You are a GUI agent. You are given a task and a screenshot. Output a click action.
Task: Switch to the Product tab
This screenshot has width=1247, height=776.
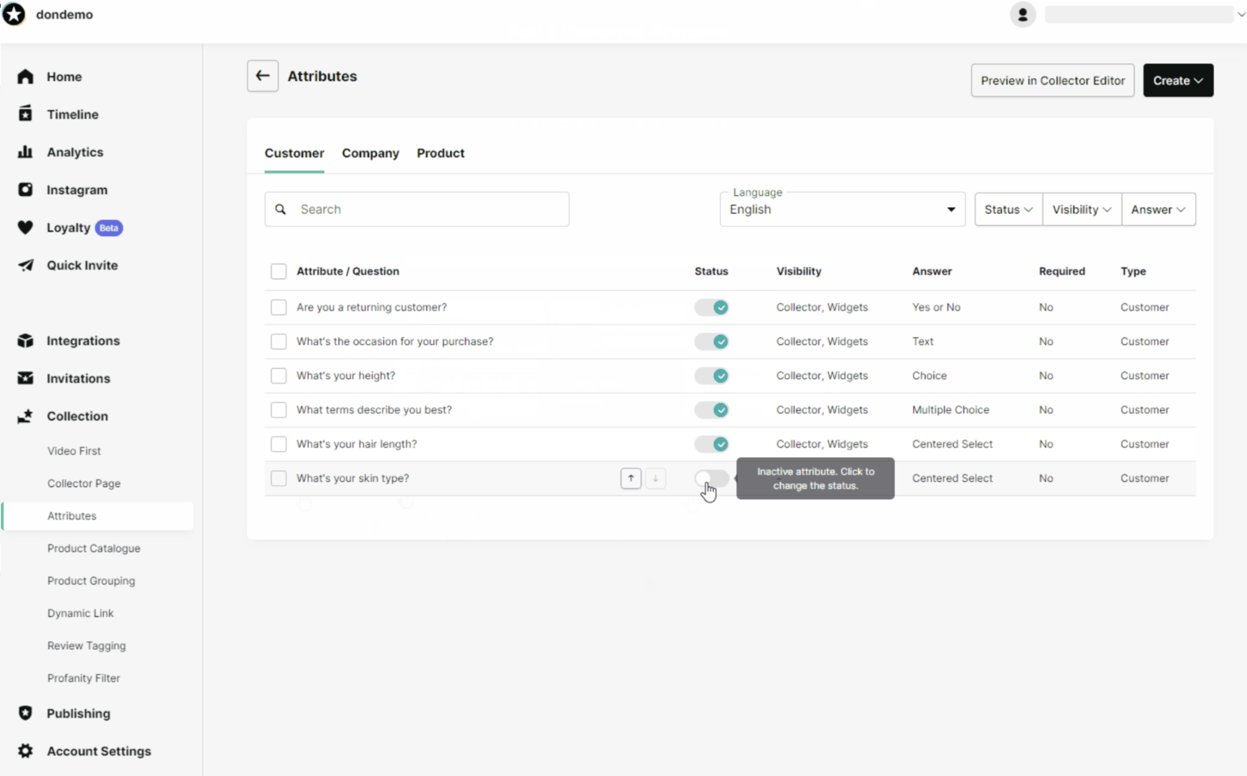pos(441,153)
